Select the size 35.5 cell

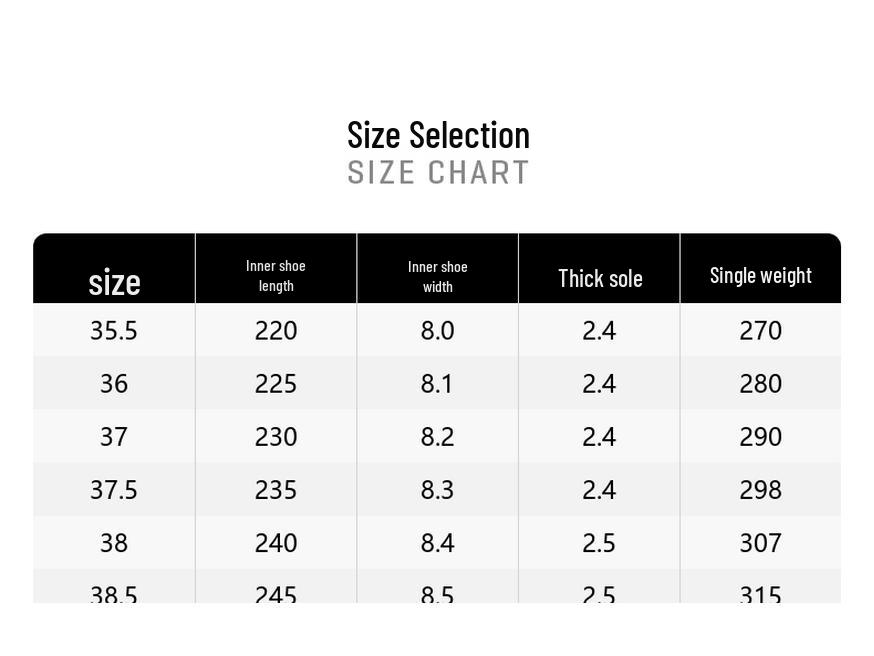coord(114,331)
